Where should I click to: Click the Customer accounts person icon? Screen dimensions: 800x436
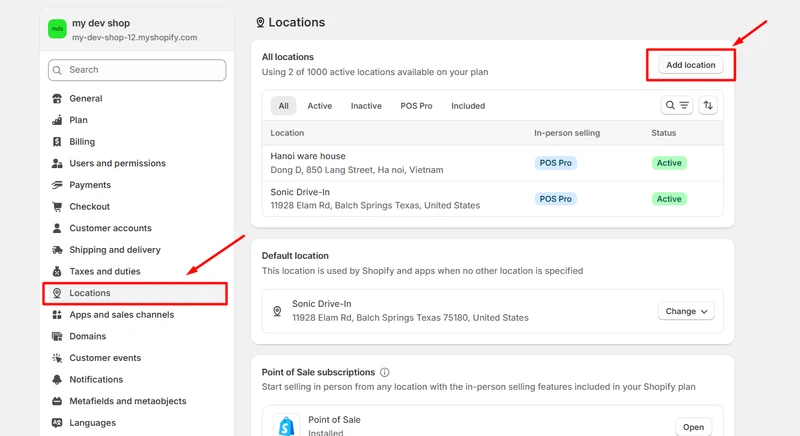point(57,228)
